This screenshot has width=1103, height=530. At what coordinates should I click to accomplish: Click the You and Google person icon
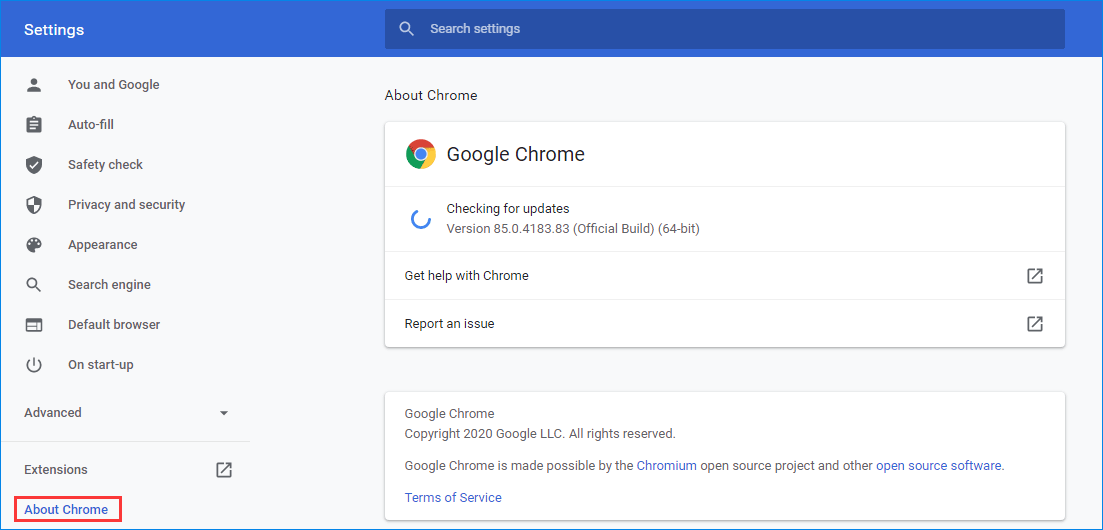click(x=34, y=85)
